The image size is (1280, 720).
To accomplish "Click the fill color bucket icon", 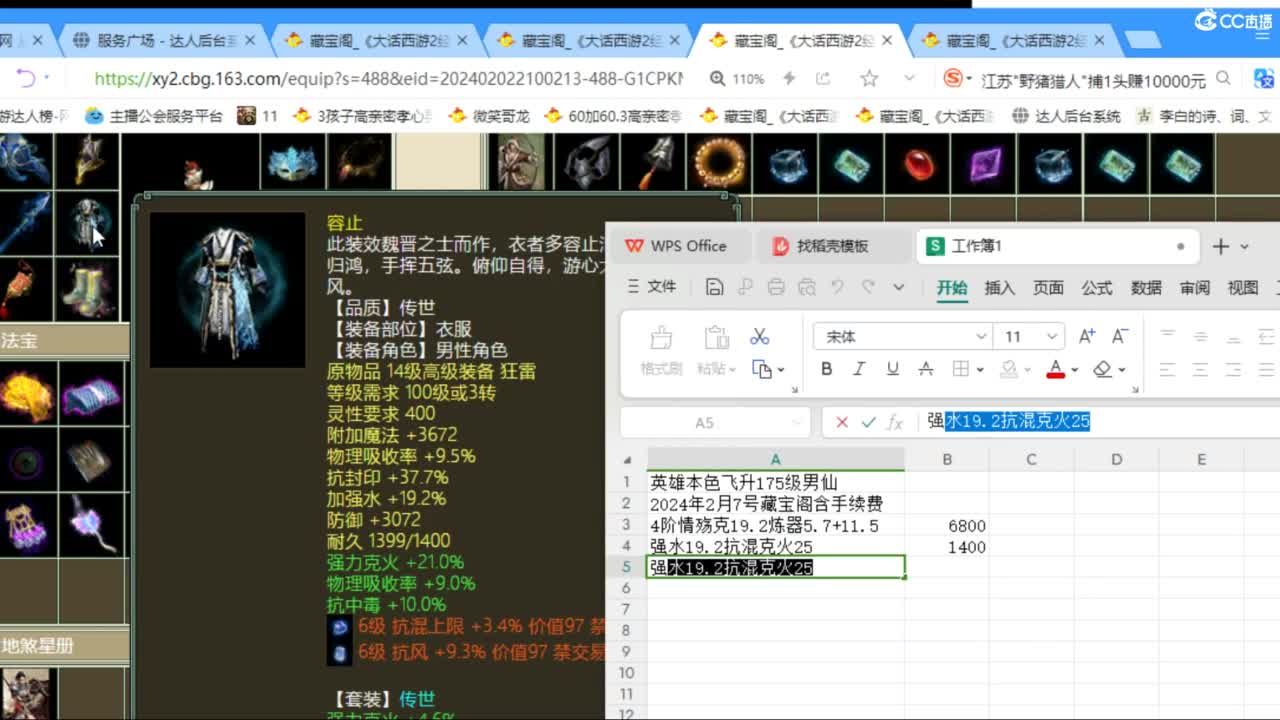I will click(x=1010, y=369).
